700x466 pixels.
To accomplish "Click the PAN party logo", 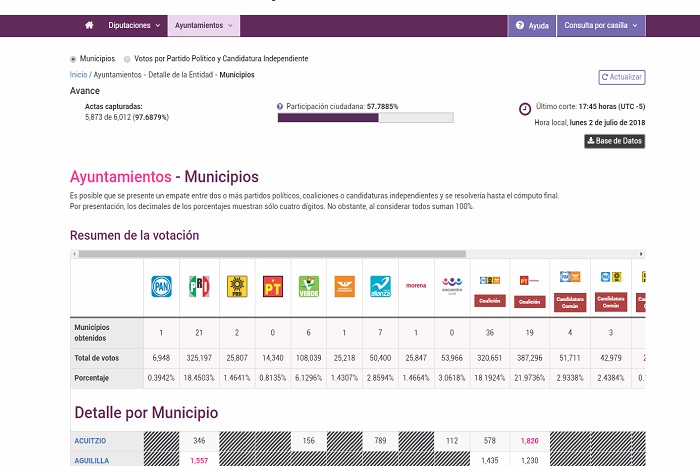I will pyautogui.click(x=161, y=287).
